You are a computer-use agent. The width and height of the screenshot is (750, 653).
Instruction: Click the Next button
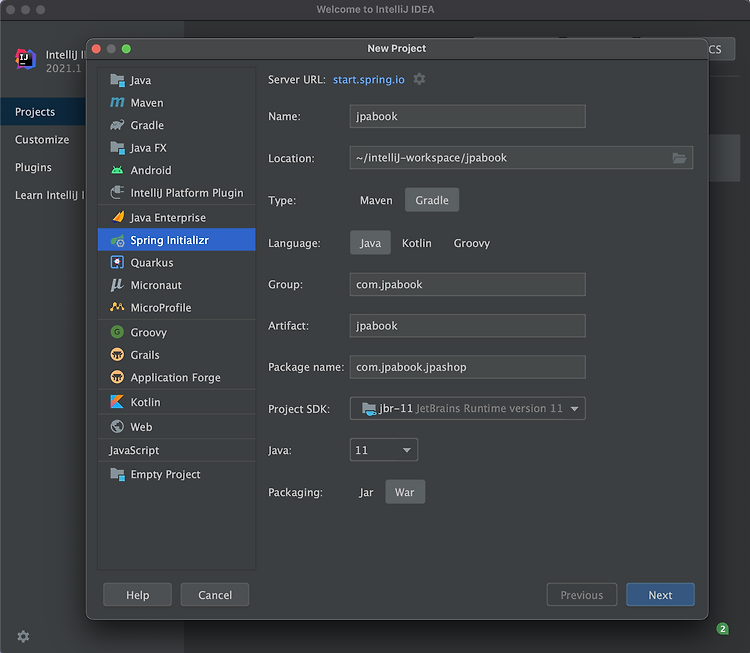[x=660, y=595]
